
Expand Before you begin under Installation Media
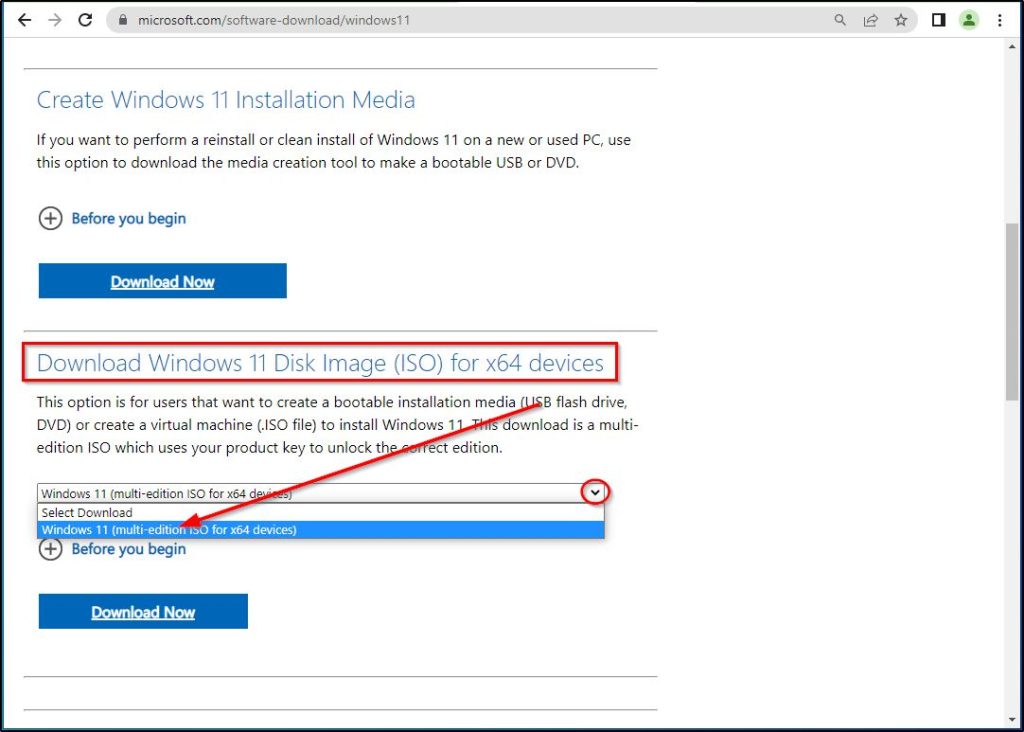[x=112, y=218]
